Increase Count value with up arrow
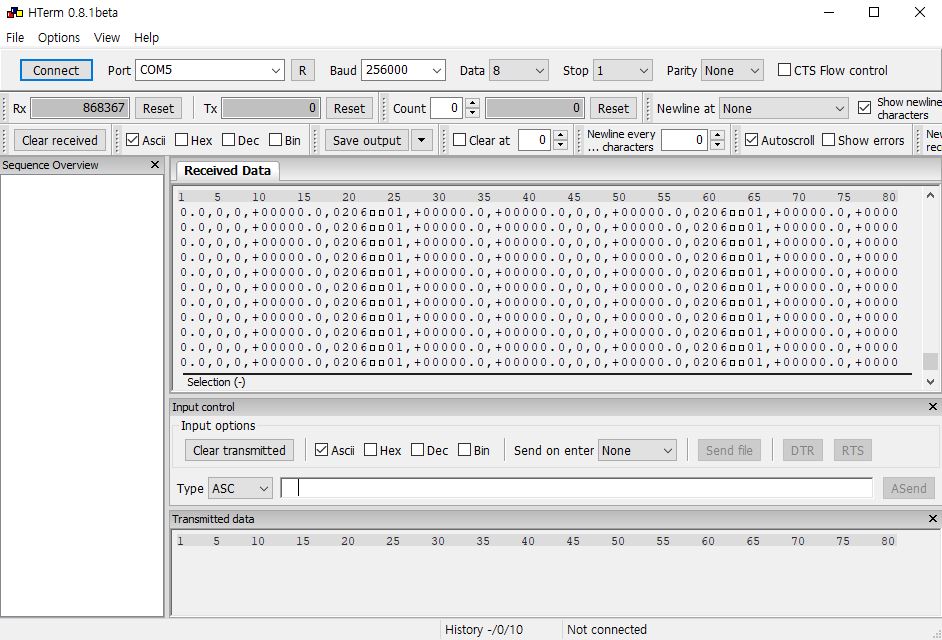This screenshot has width=942, height=640. [473, 103]
